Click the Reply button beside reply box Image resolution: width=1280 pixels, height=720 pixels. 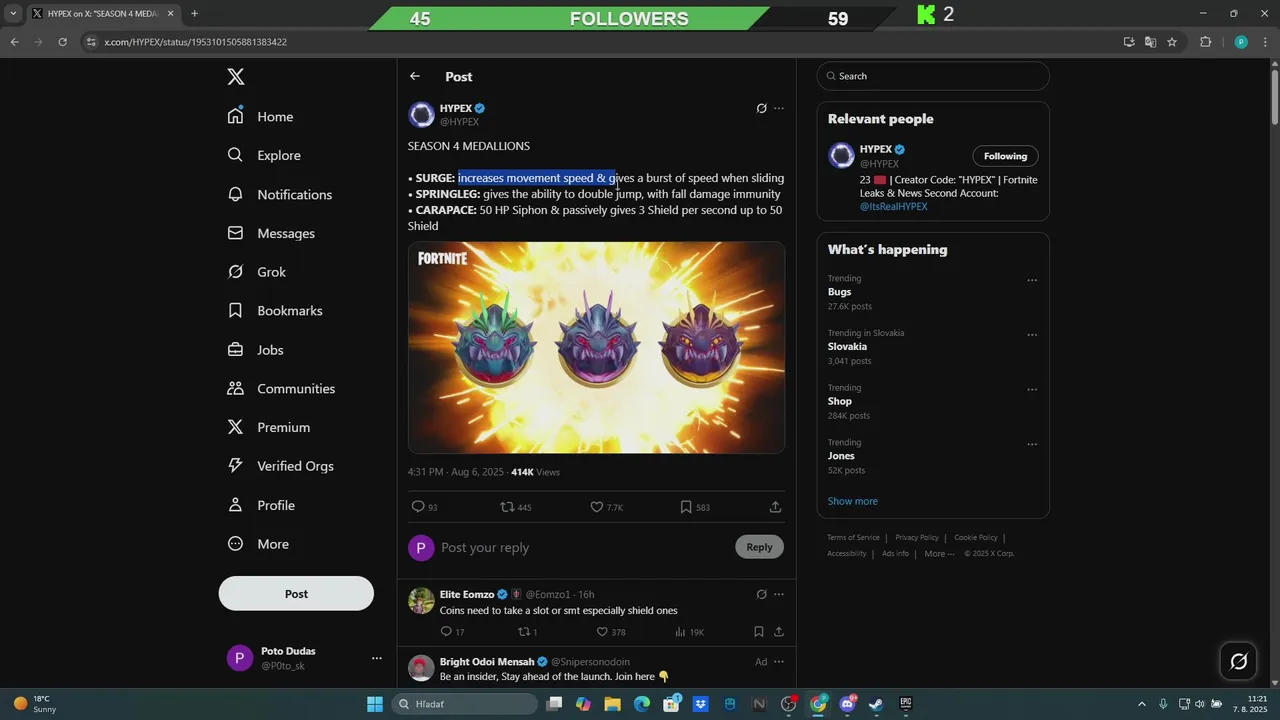click(x=759, y=547)
